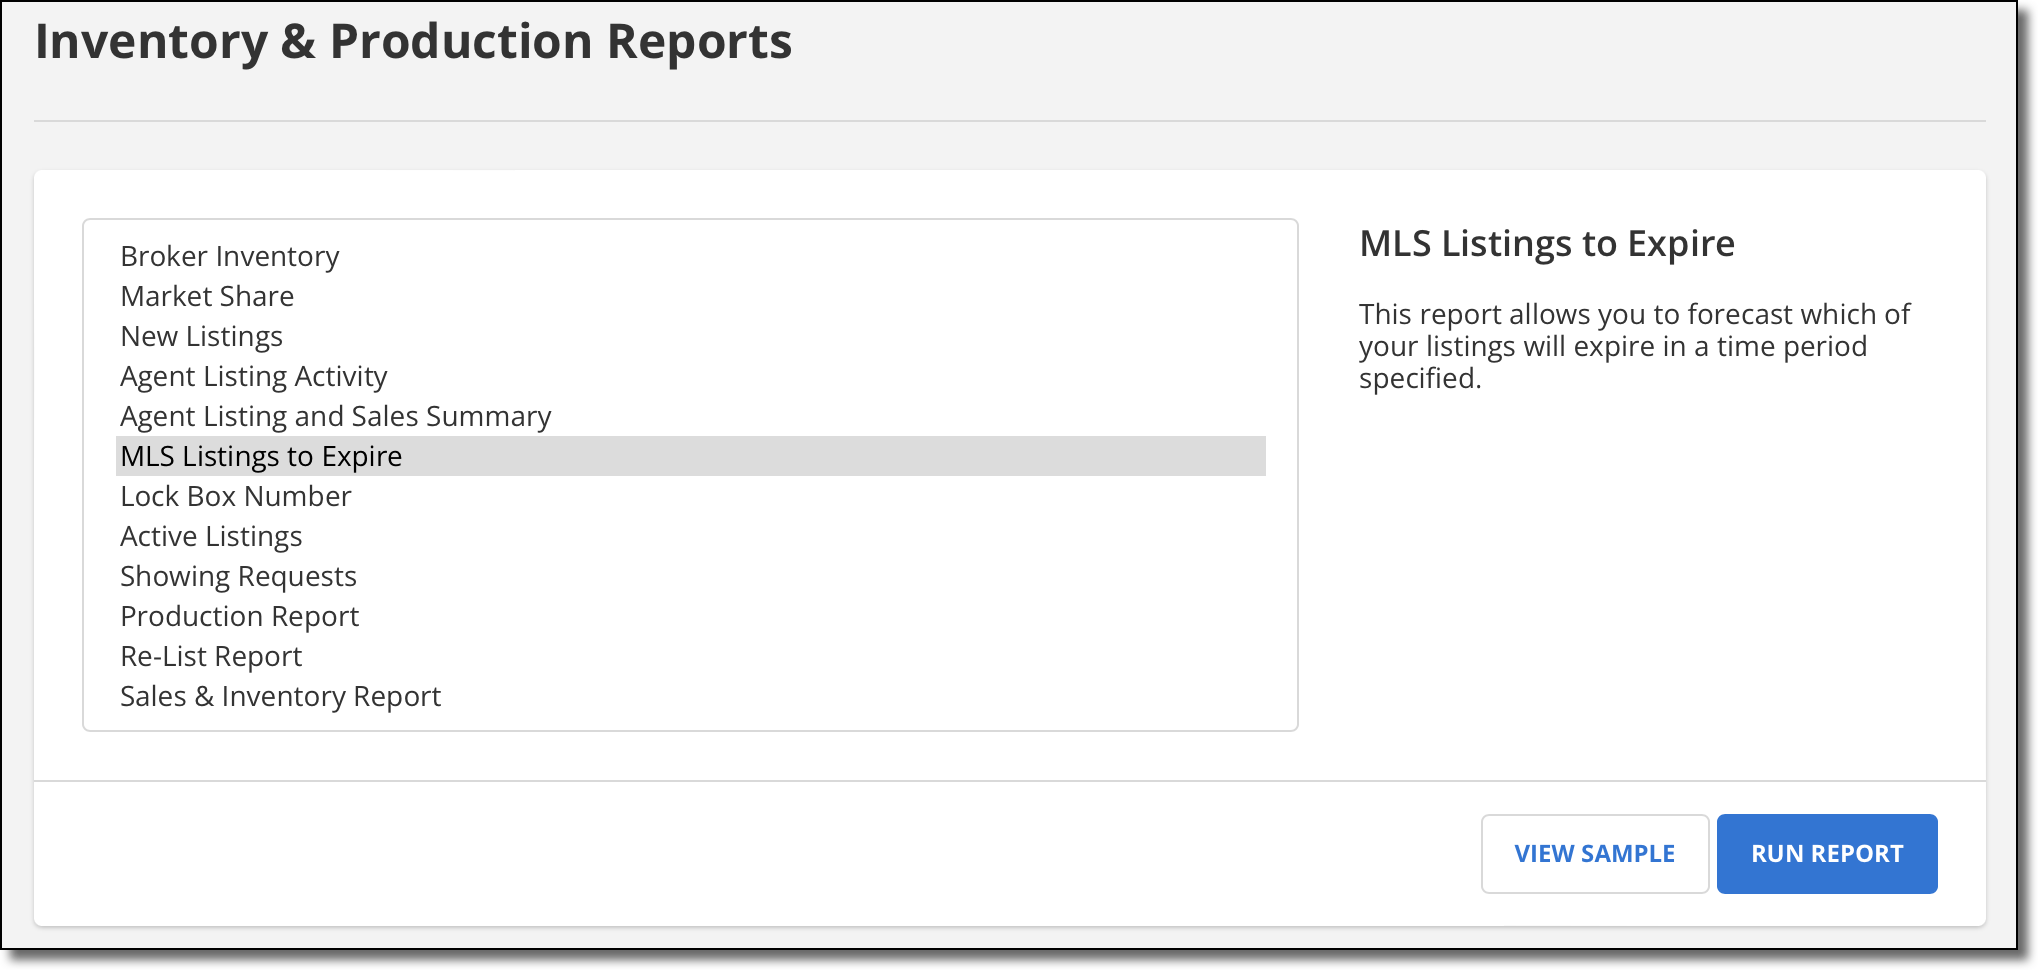Choose Showing Requests from the list
This screenshot has width=2038, height=970.
coord(238,576)
